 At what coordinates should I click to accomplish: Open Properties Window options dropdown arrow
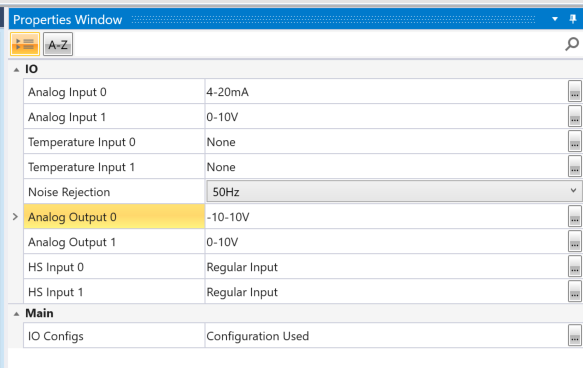[555, 19]
